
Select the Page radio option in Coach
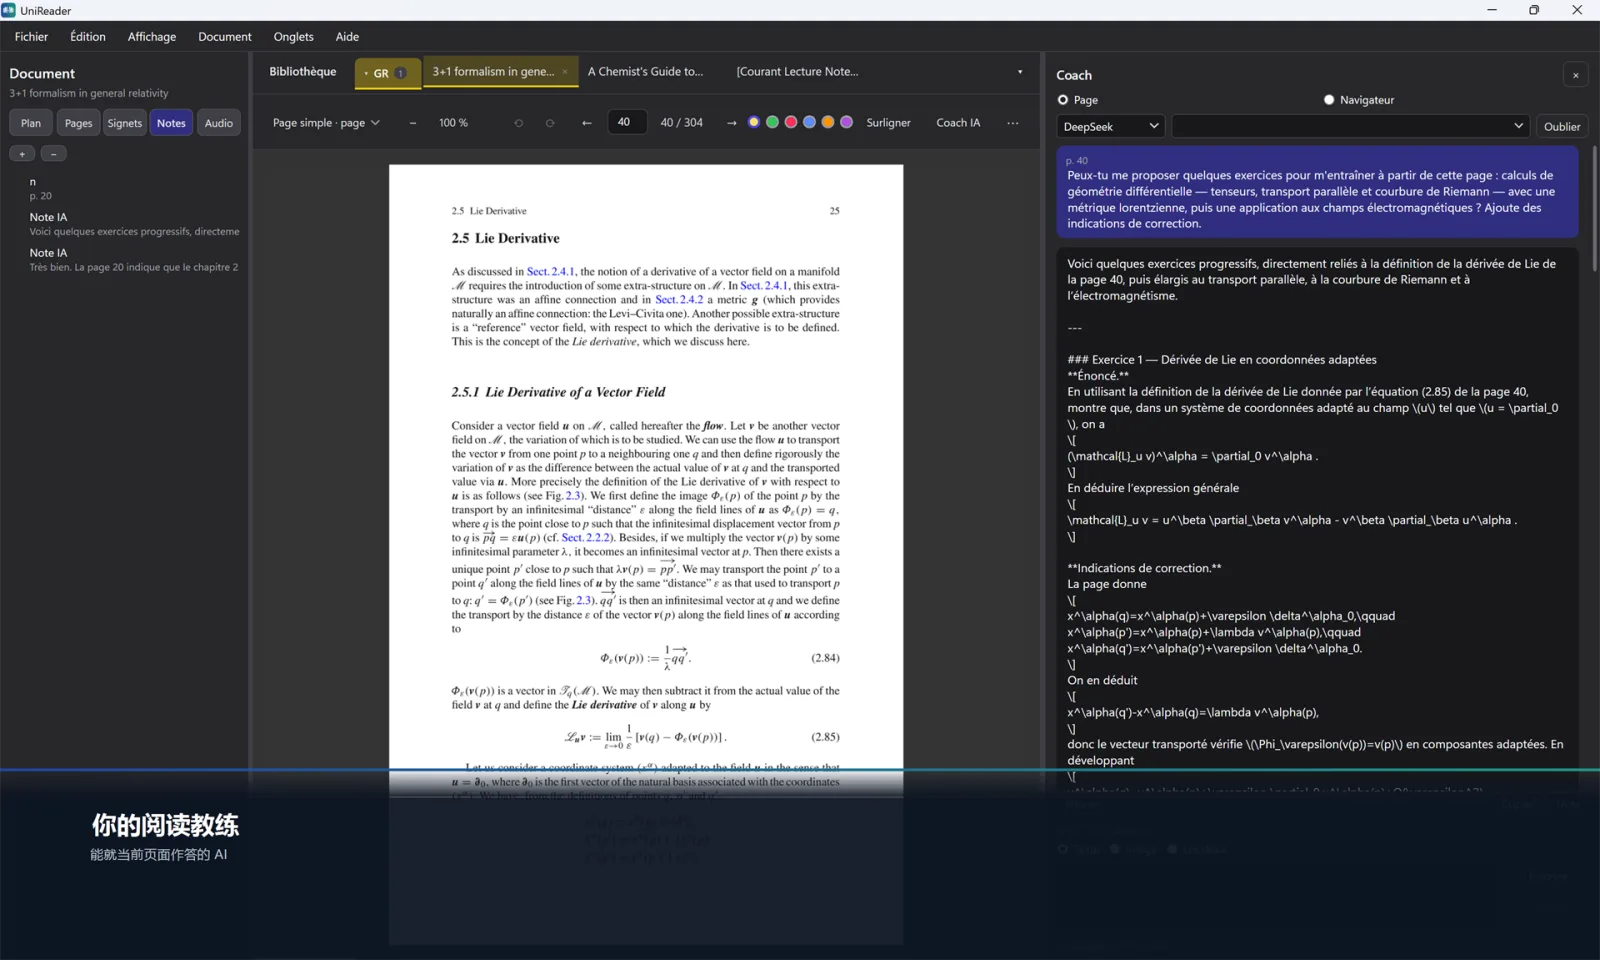(1063, 100)
